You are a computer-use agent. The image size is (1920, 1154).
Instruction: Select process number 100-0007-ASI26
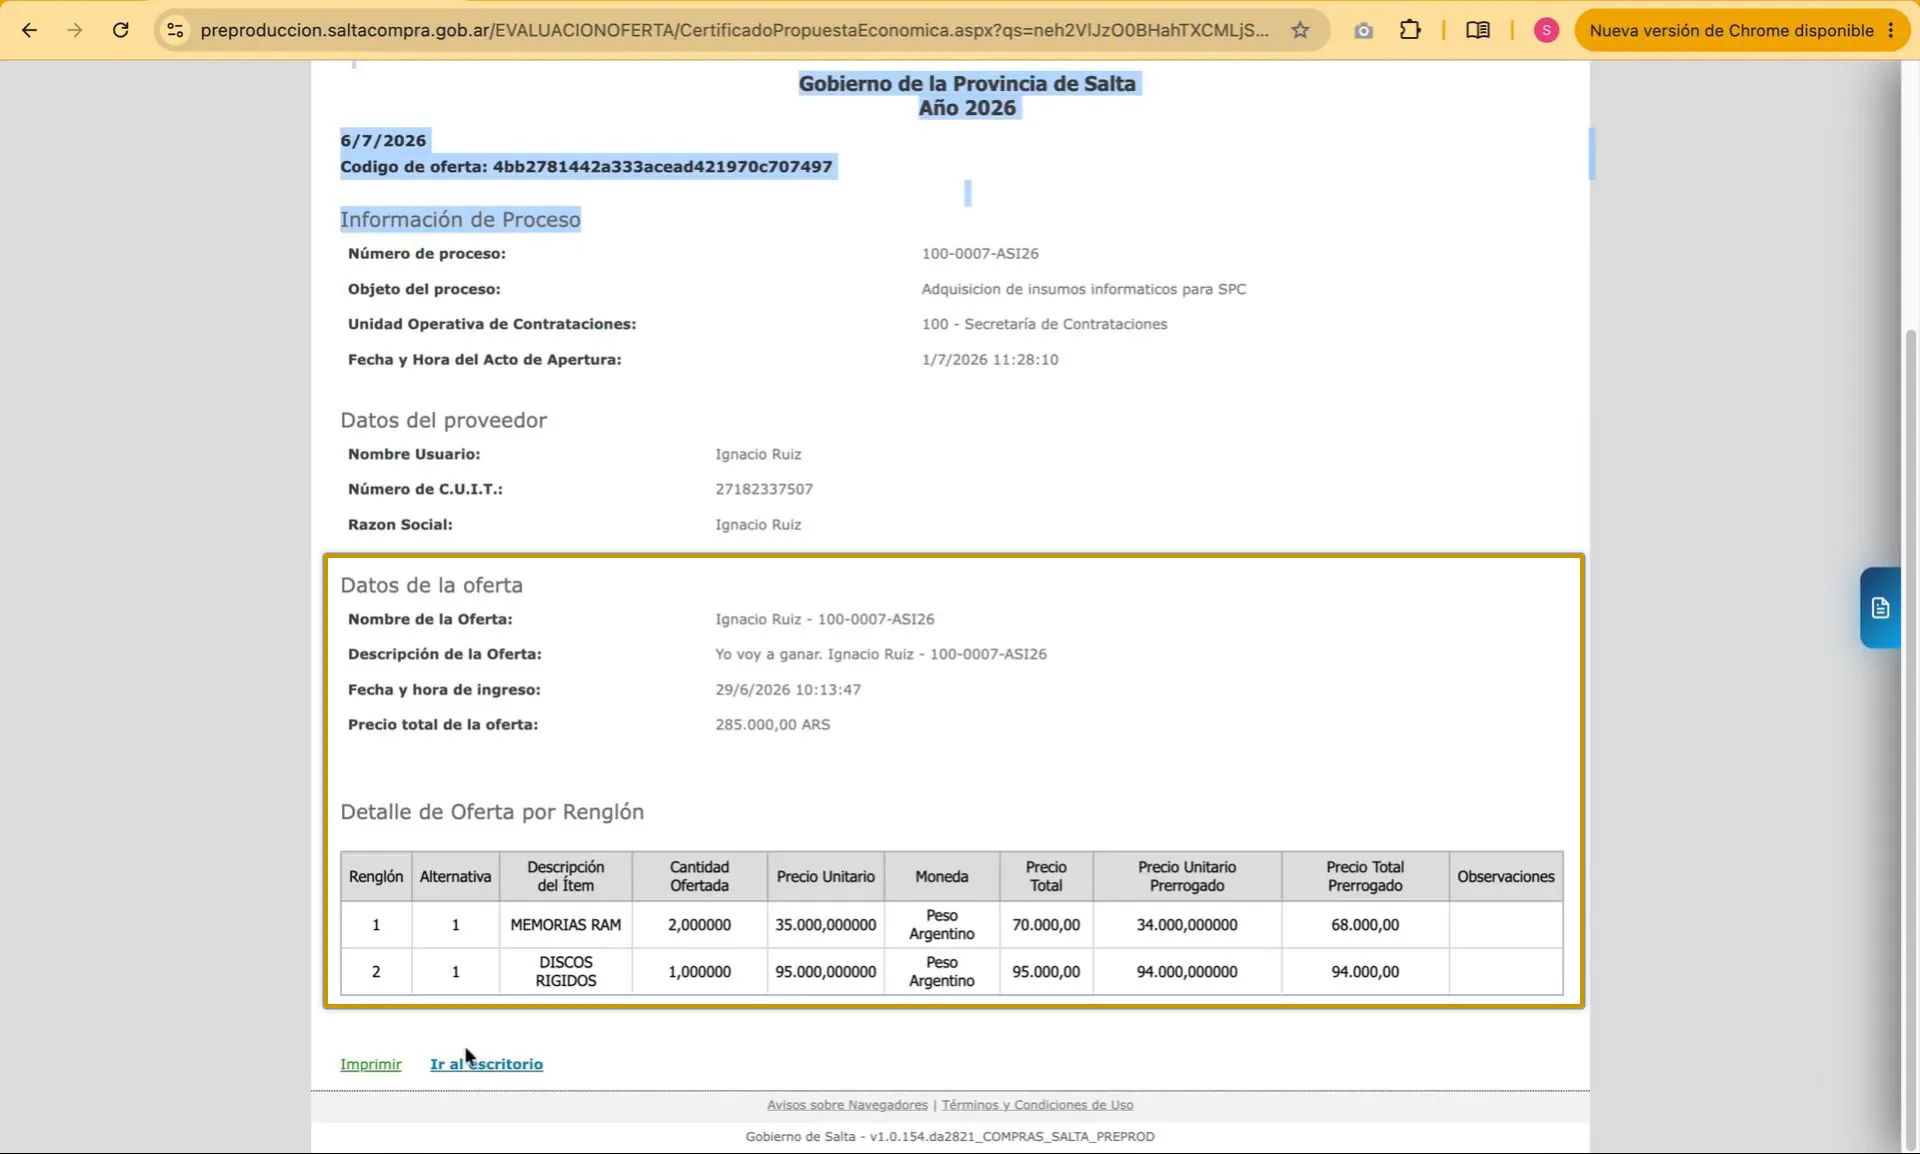pyautogui.click(x=980, y=254)
